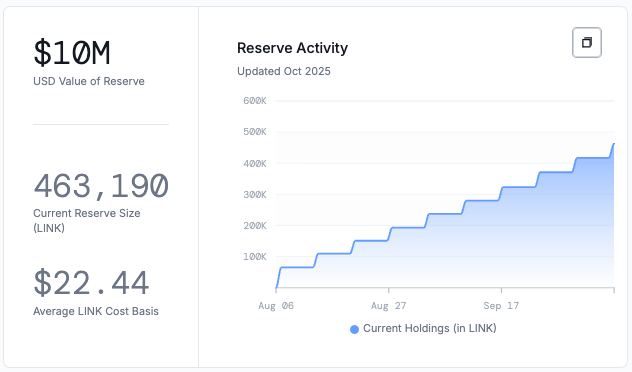Click the Current Reserve Size (LINK) label
Viewport: 632px width, 372px height.
(87, 220)
